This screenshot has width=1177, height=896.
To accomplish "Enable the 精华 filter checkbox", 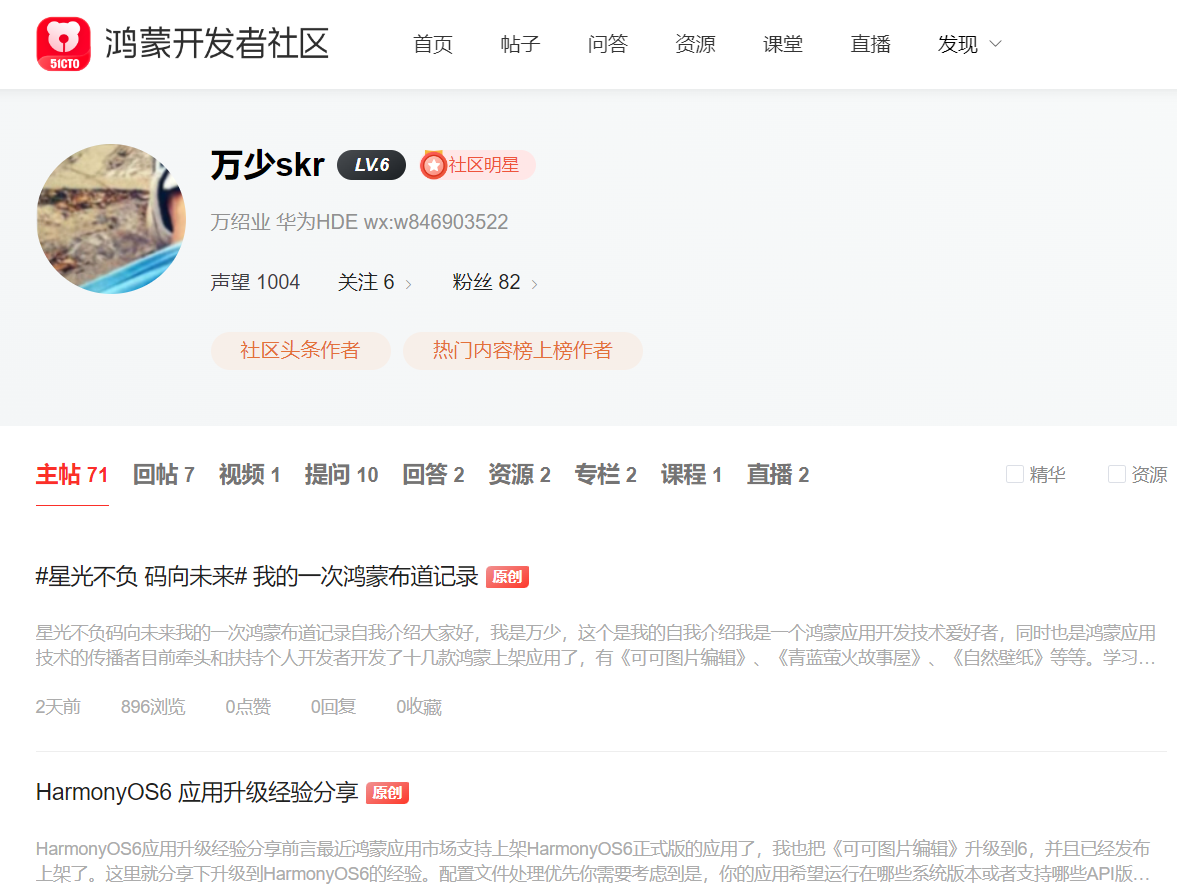I will (1015, 474).
